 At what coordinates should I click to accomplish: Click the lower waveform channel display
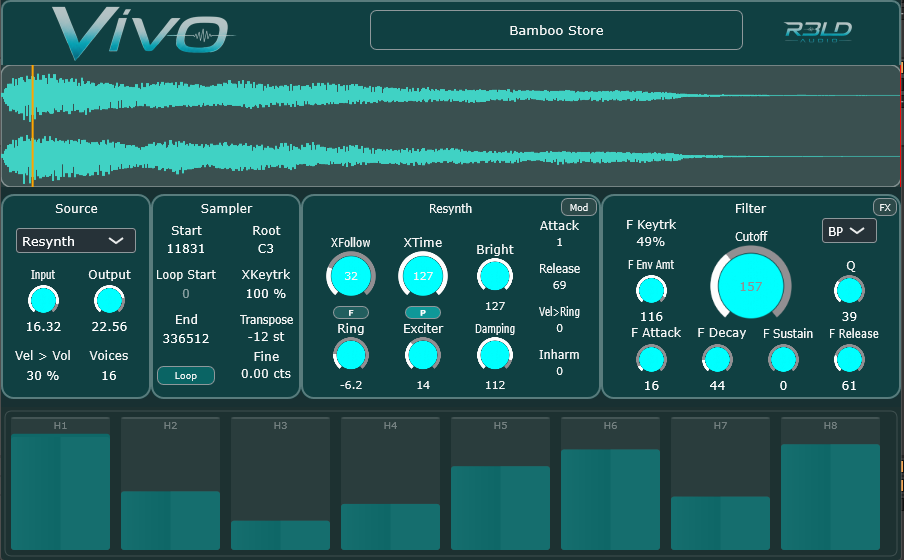[x=450, y=157]
